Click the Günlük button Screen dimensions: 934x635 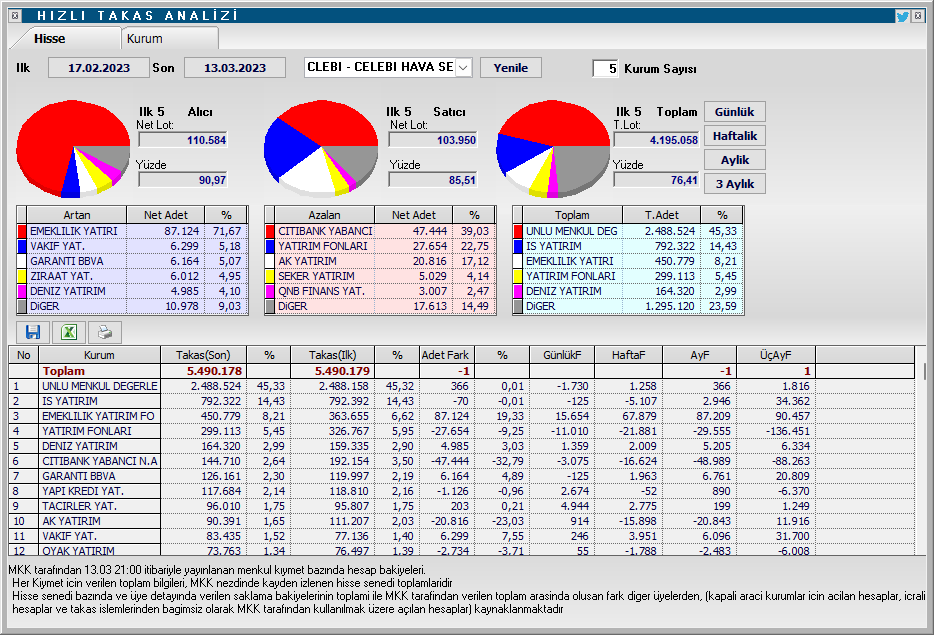[x=734, y=112]
